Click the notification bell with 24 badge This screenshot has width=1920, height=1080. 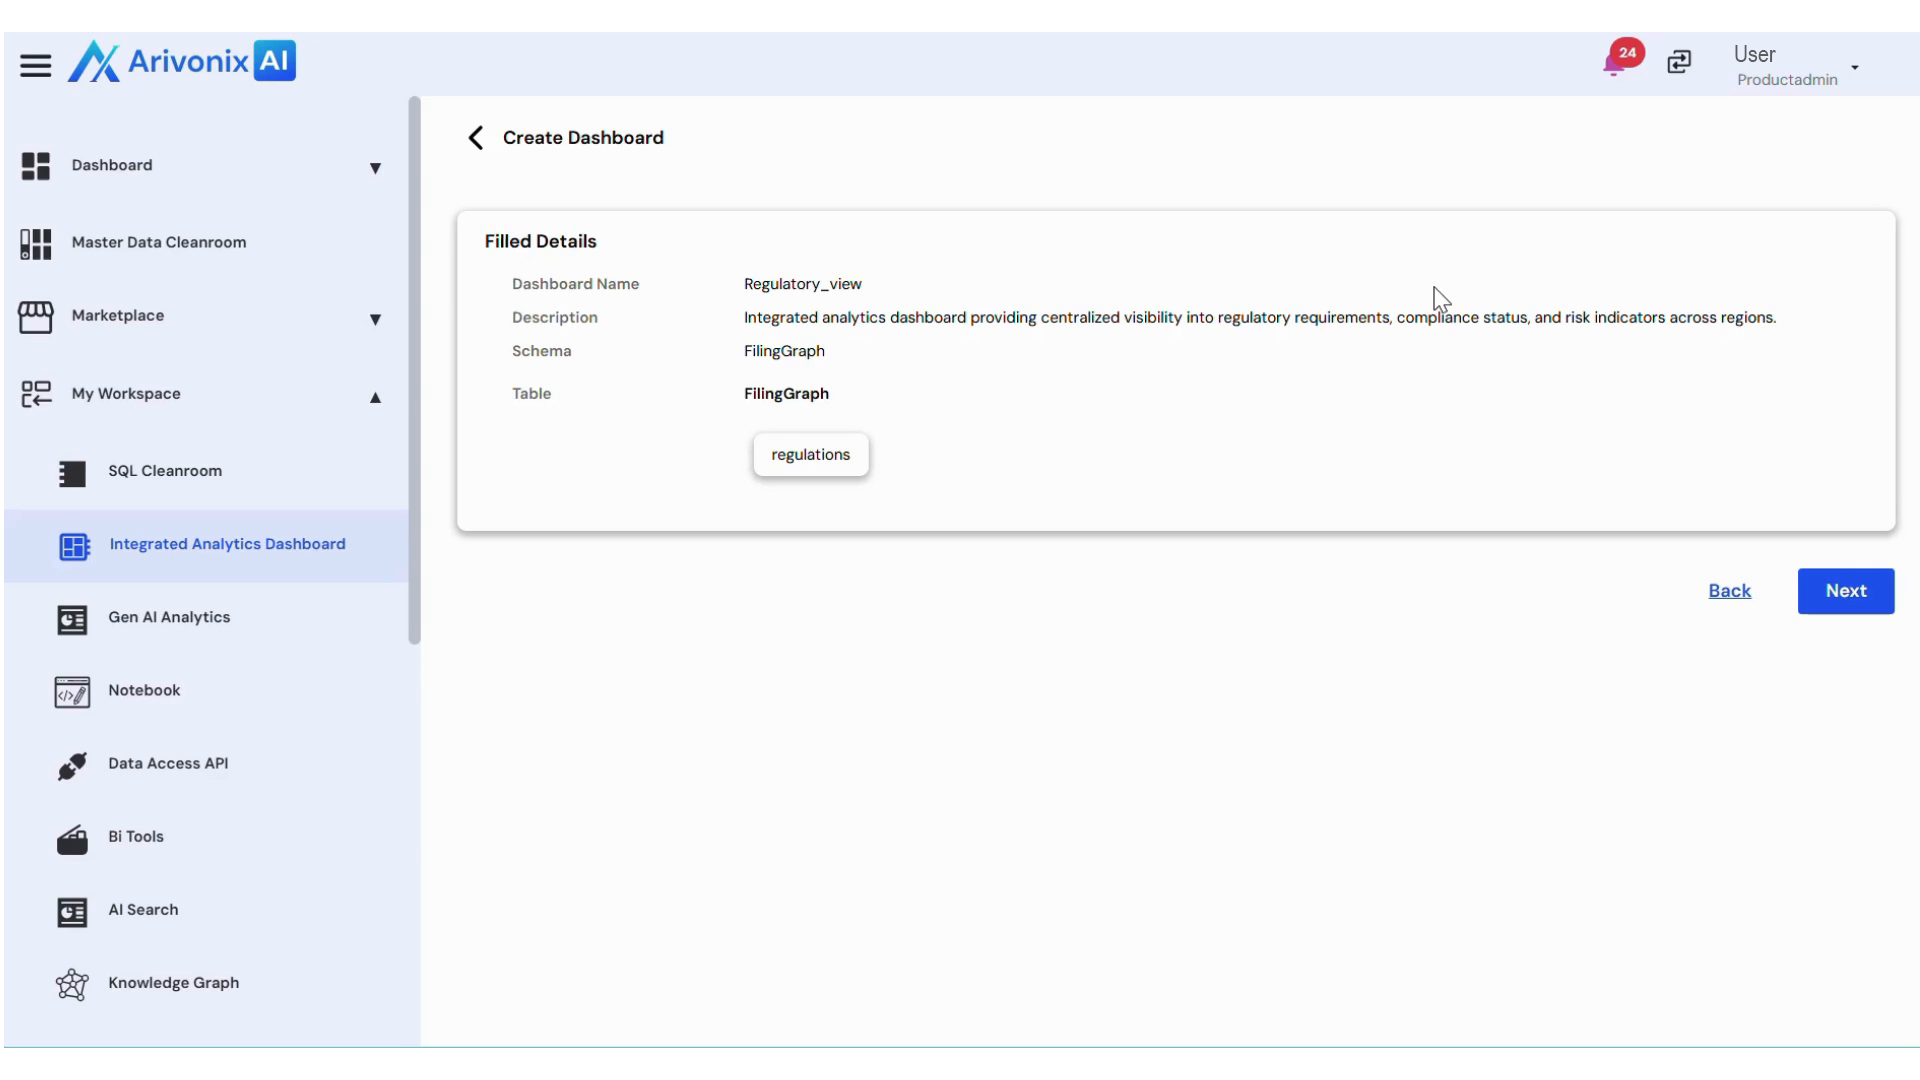[1614, 63]
